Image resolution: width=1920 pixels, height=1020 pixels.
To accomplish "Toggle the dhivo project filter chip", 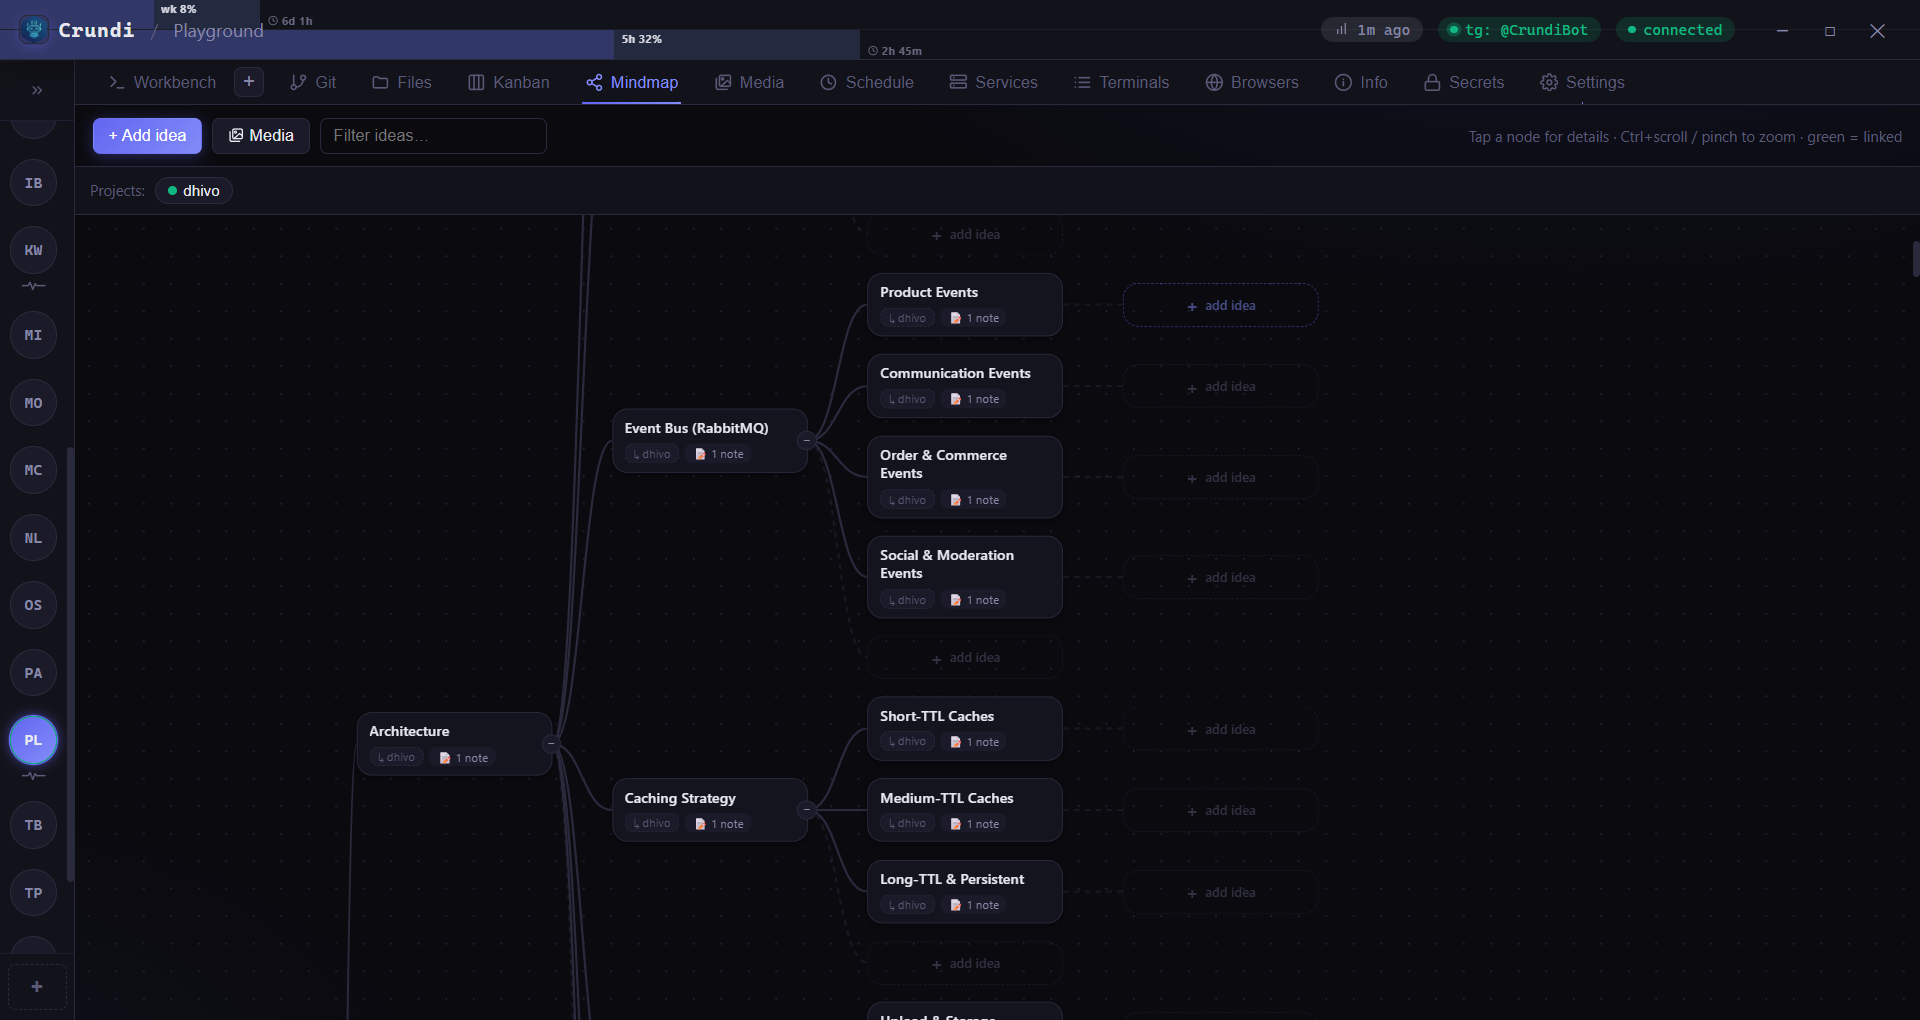I will click(x=194, y=191).
